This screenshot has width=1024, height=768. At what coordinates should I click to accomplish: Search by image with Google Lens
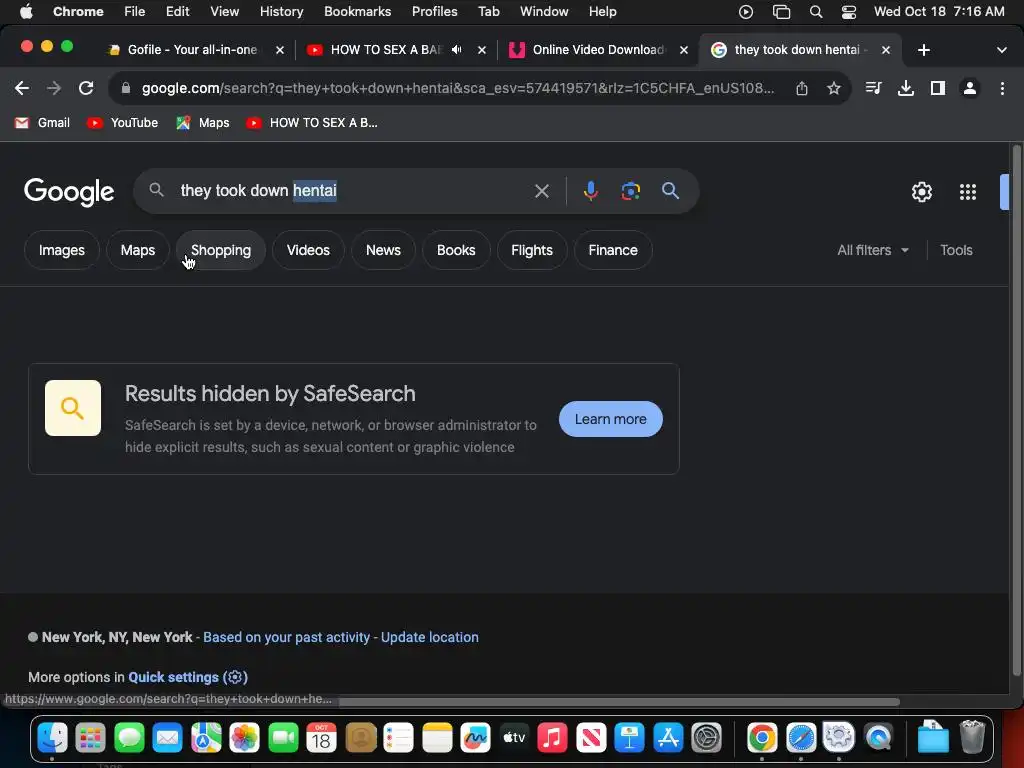coord(630,191)
